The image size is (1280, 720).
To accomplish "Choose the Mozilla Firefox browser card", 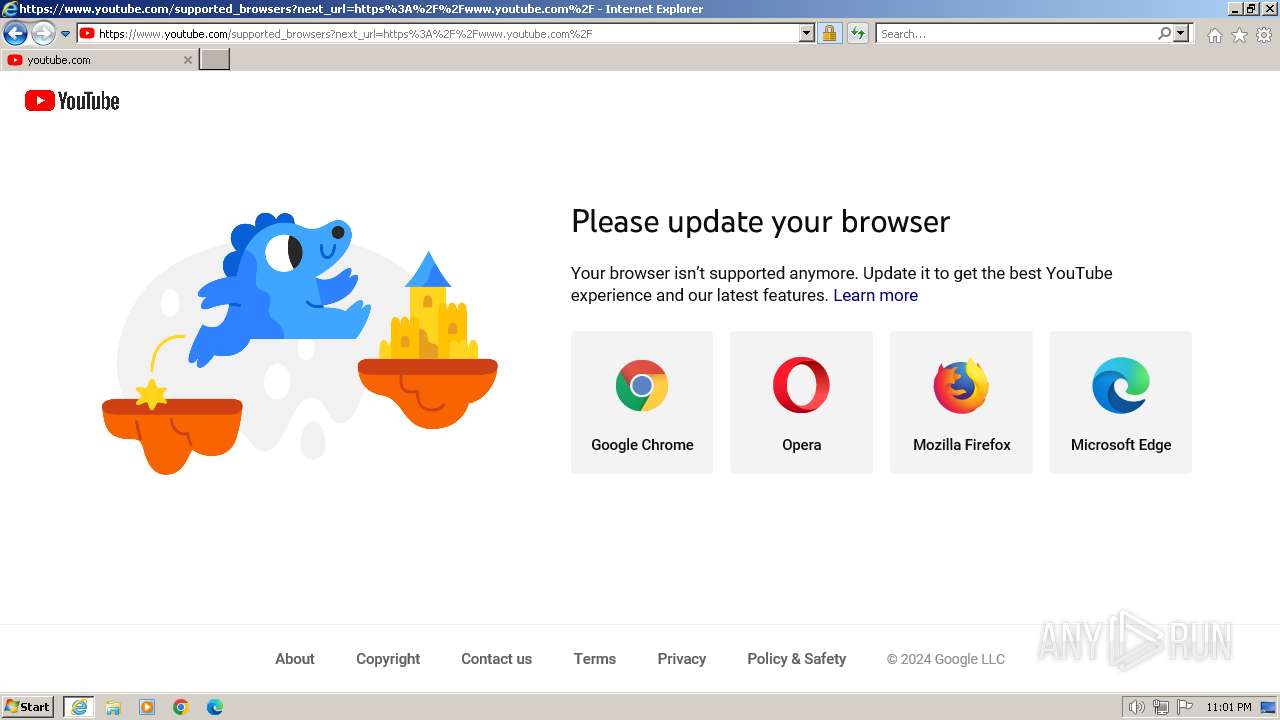I will pos(961,402).
